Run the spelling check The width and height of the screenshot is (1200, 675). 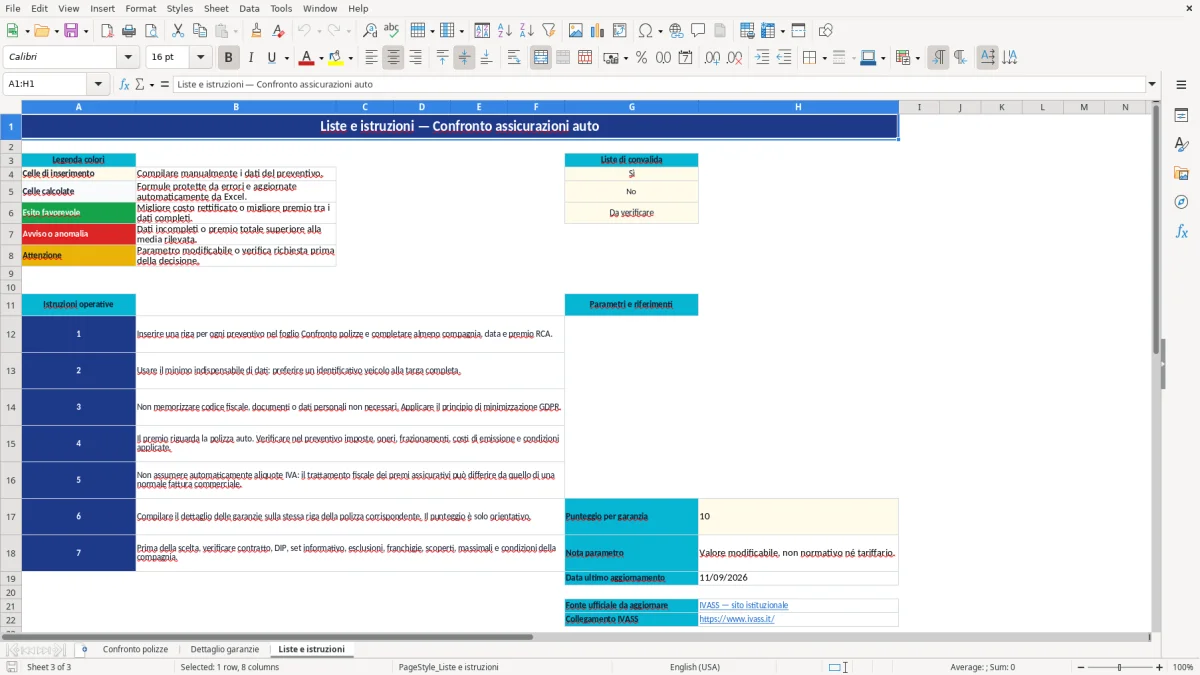392,31
